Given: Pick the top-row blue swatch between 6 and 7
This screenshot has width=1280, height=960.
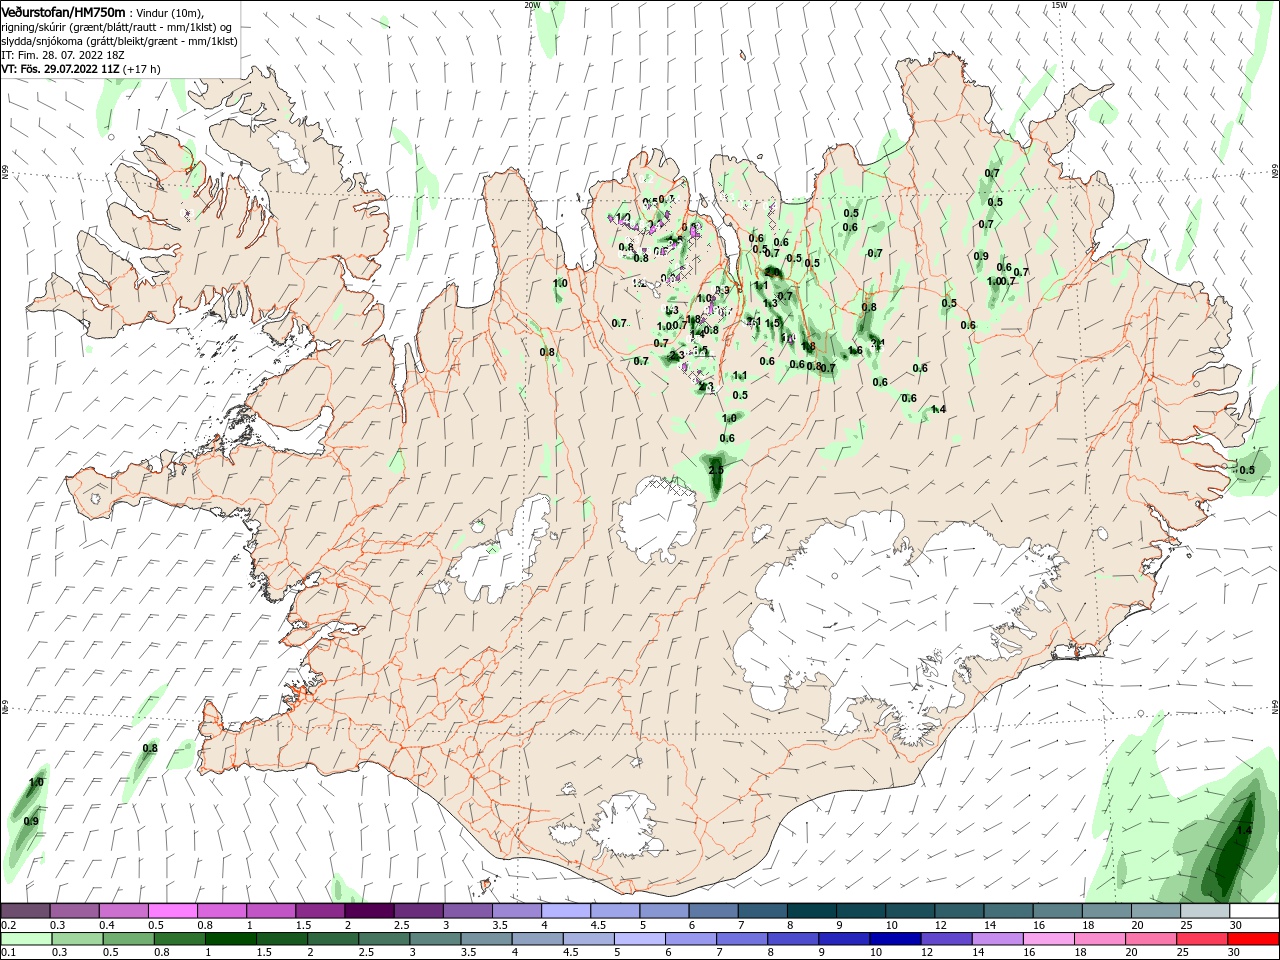Looking at the screenshot, I should pyautogui.click(x=713, y=911).
